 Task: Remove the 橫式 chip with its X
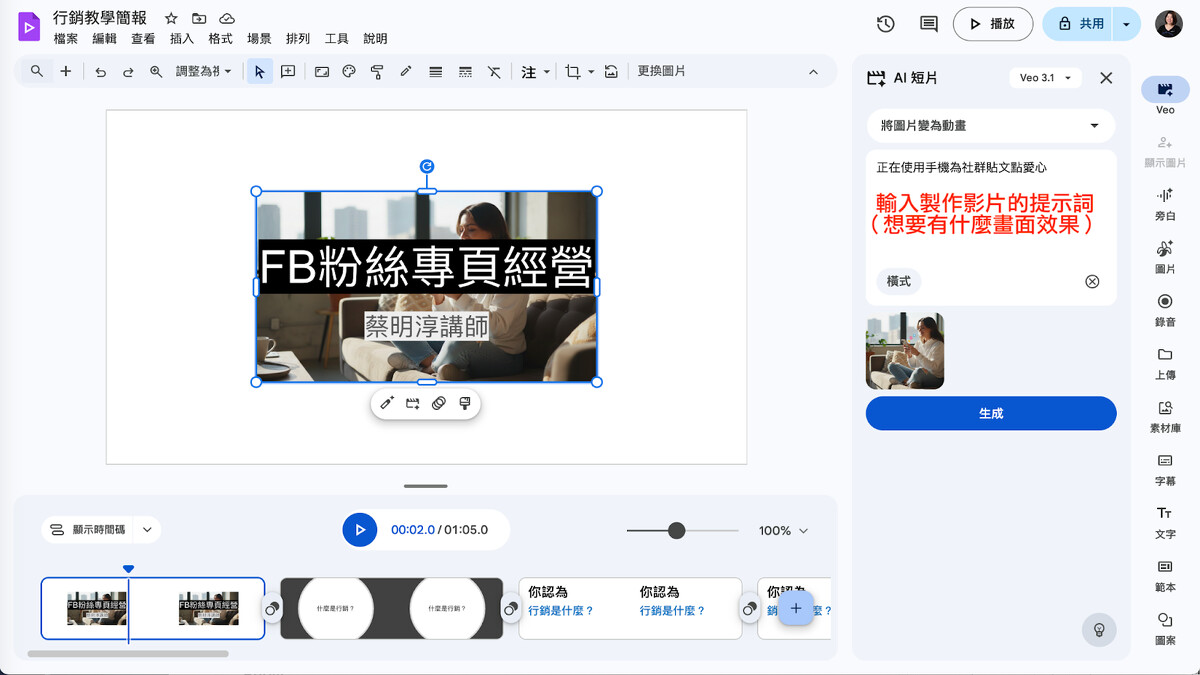tap(1092, 282)
